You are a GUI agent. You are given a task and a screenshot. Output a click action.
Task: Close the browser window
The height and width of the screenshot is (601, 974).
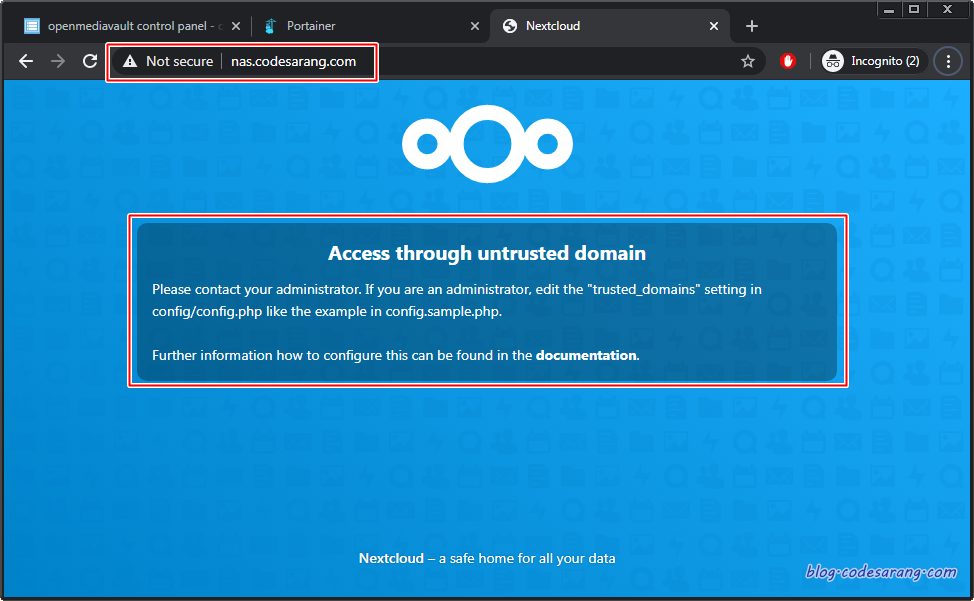pyautogui.click(x=947, y=9)
